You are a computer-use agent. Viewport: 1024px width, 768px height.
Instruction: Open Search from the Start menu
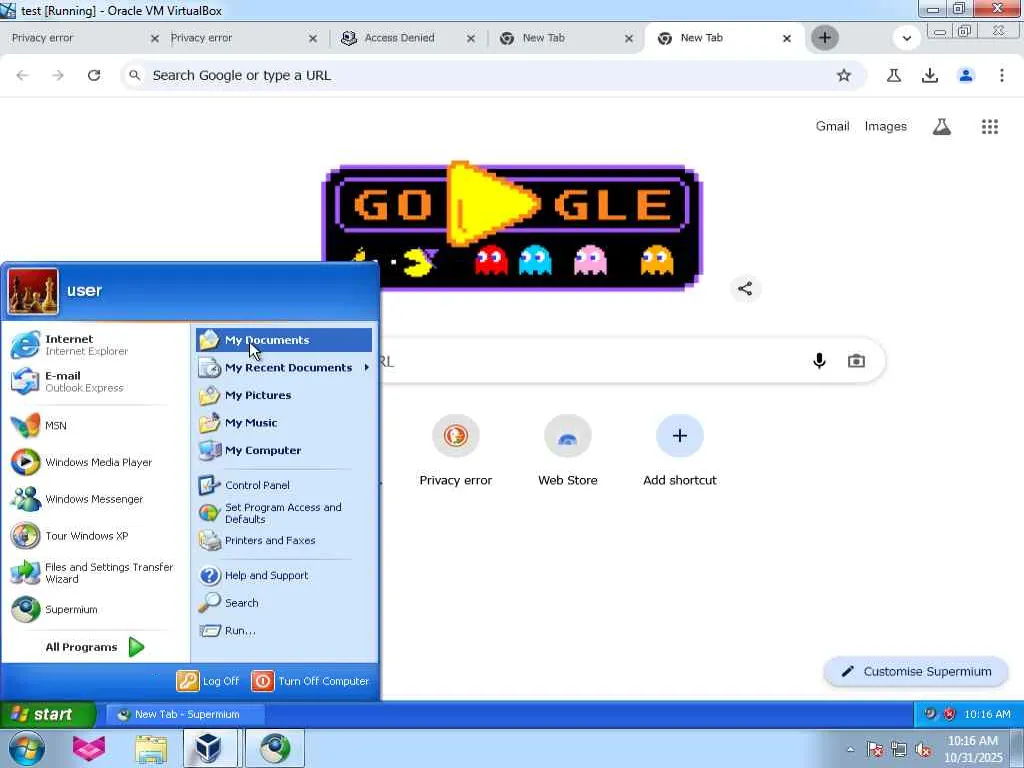pos(284,603)
